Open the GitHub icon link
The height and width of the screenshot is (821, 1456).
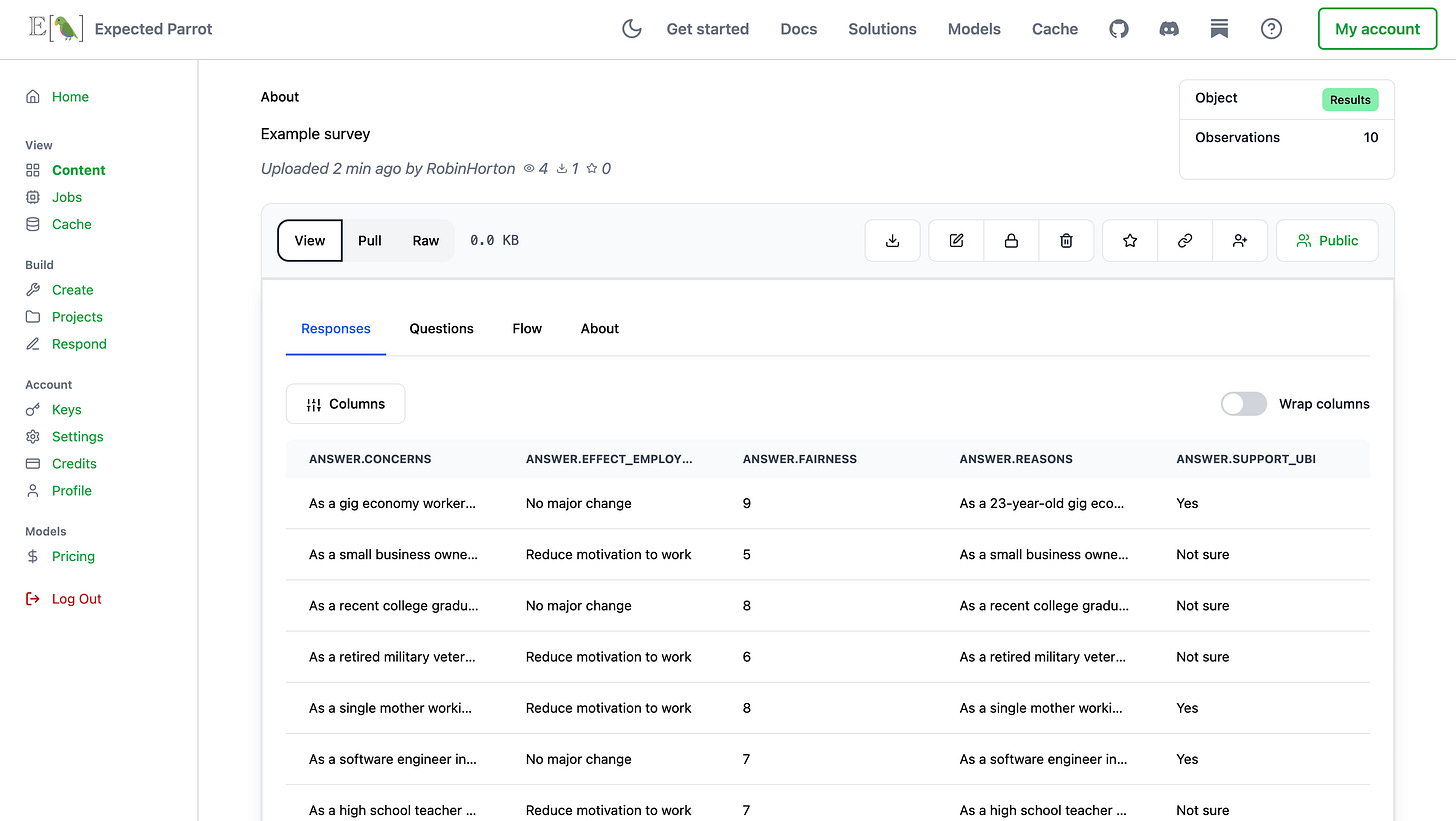coord(1119,29)
